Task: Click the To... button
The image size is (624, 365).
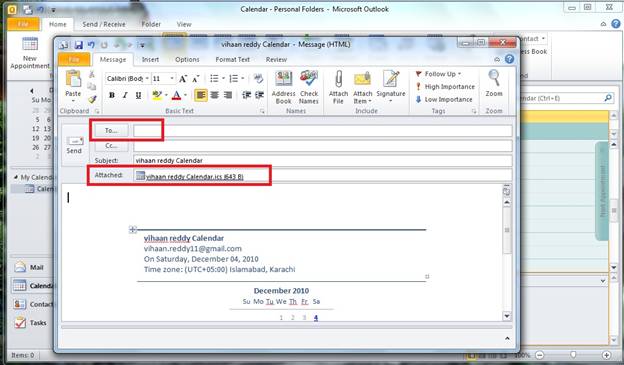Action: 111,131
